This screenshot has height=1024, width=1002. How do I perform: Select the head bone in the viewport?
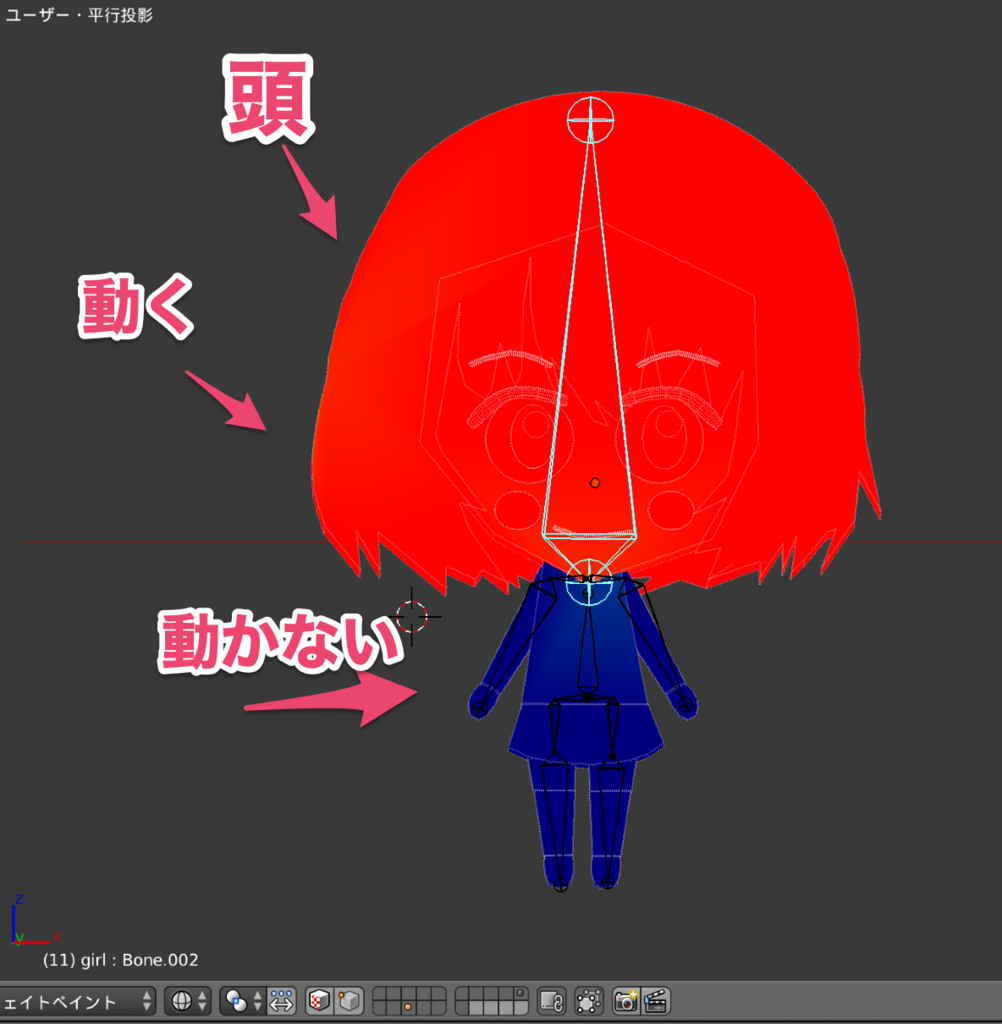pos(590,350)
